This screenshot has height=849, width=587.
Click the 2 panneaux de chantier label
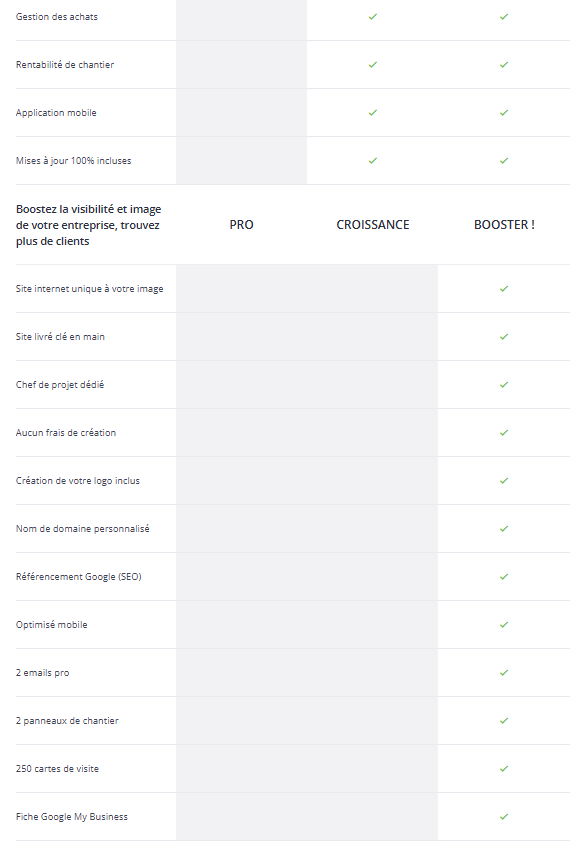click(x=67, y=721)
